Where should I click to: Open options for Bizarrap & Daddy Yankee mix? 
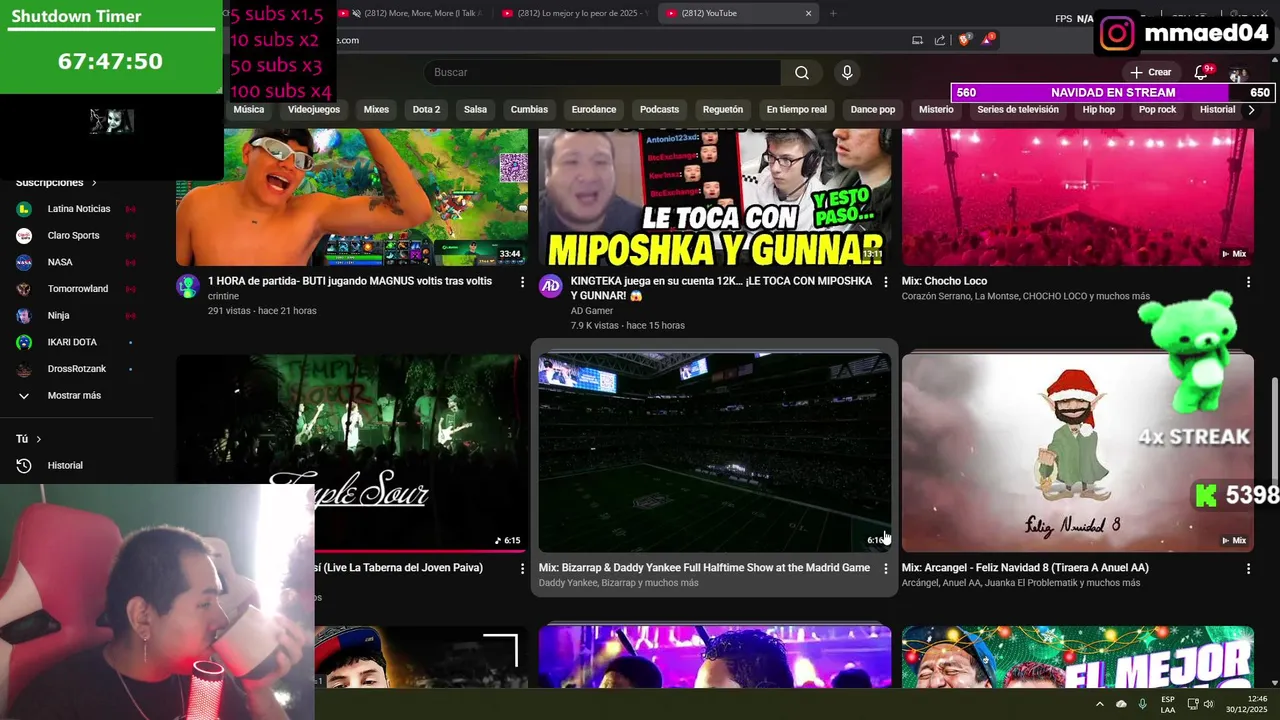[885, 568]
